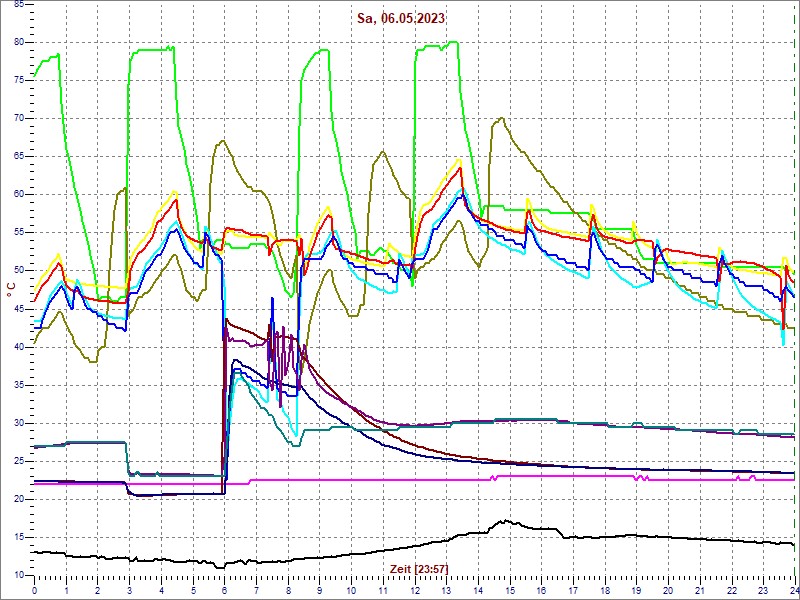Select hour 4 on the time axis
This screenshot has width=800, height=600.
coord(161,590)
